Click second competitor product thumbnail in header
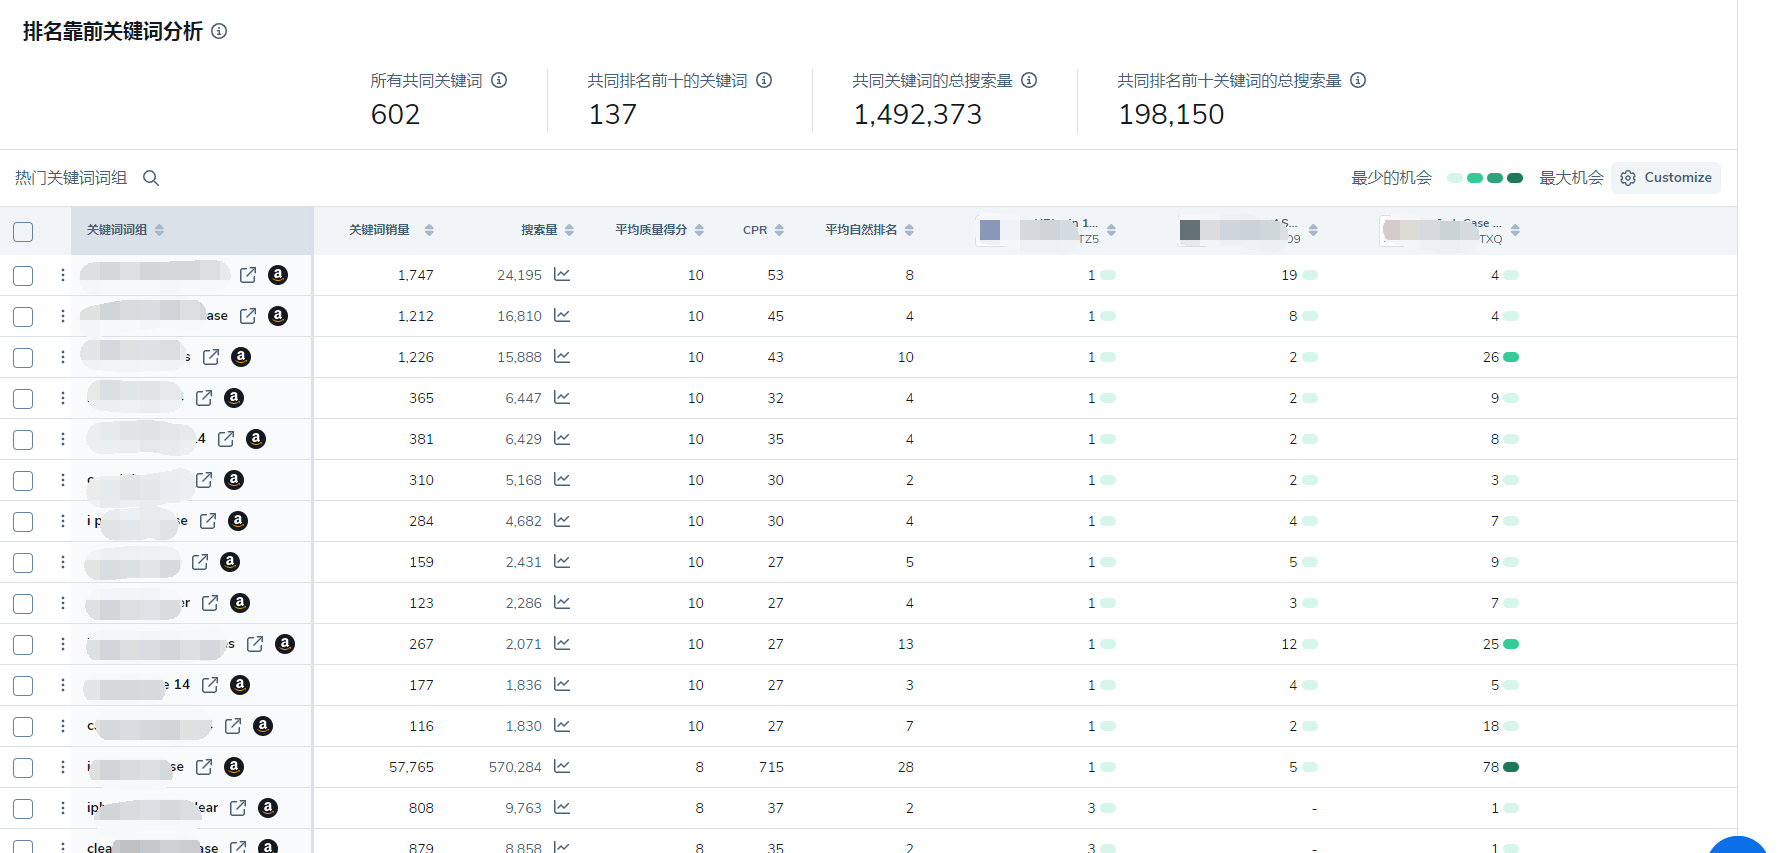 coord(1190,230)
